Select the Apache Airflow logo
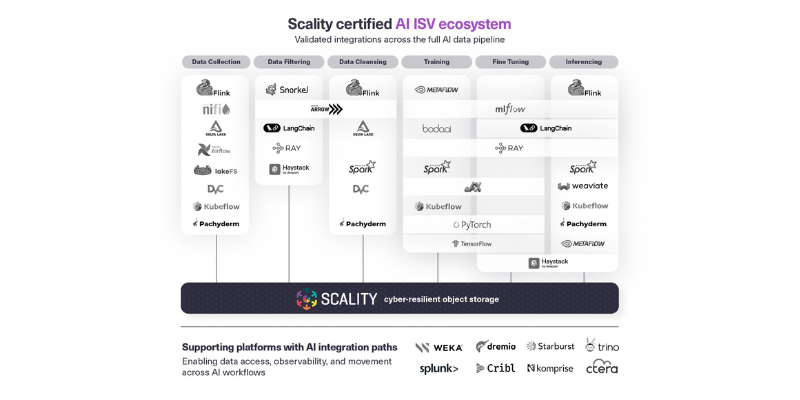Image resolution: width=800 pixels, height=400 pixels. tap(215, 149)
